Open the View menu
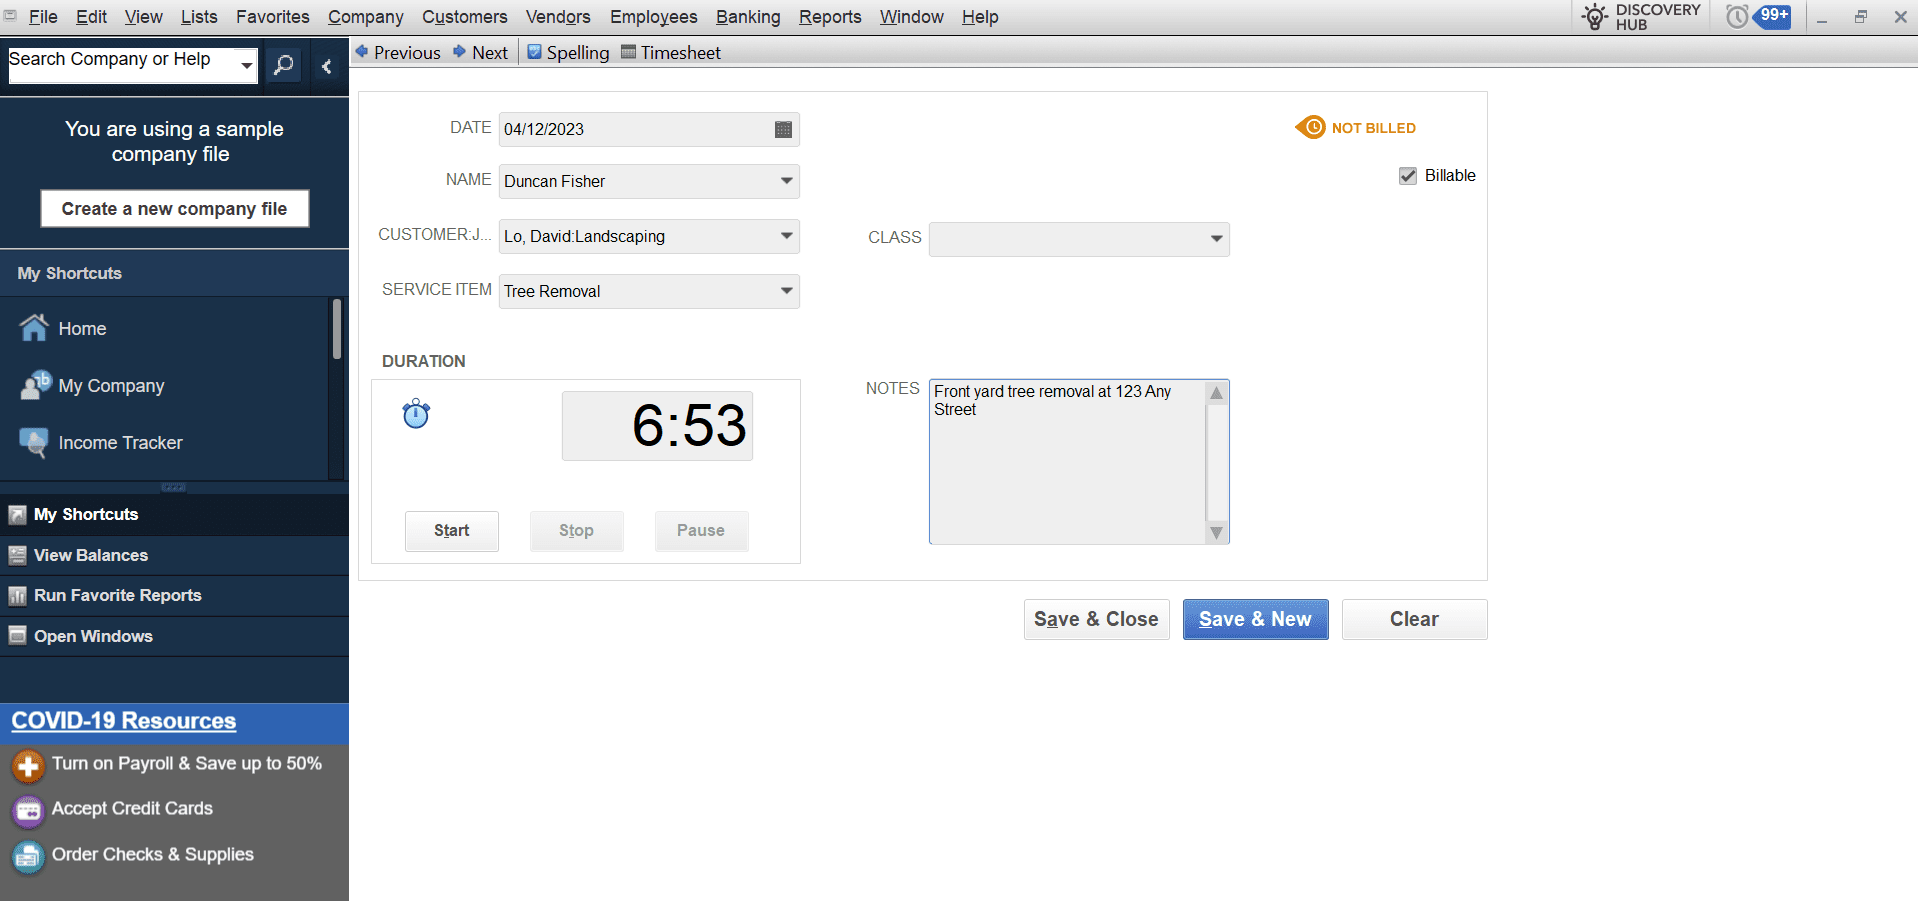The width and height of the screenshot is (1918, 901). point(143,17)
